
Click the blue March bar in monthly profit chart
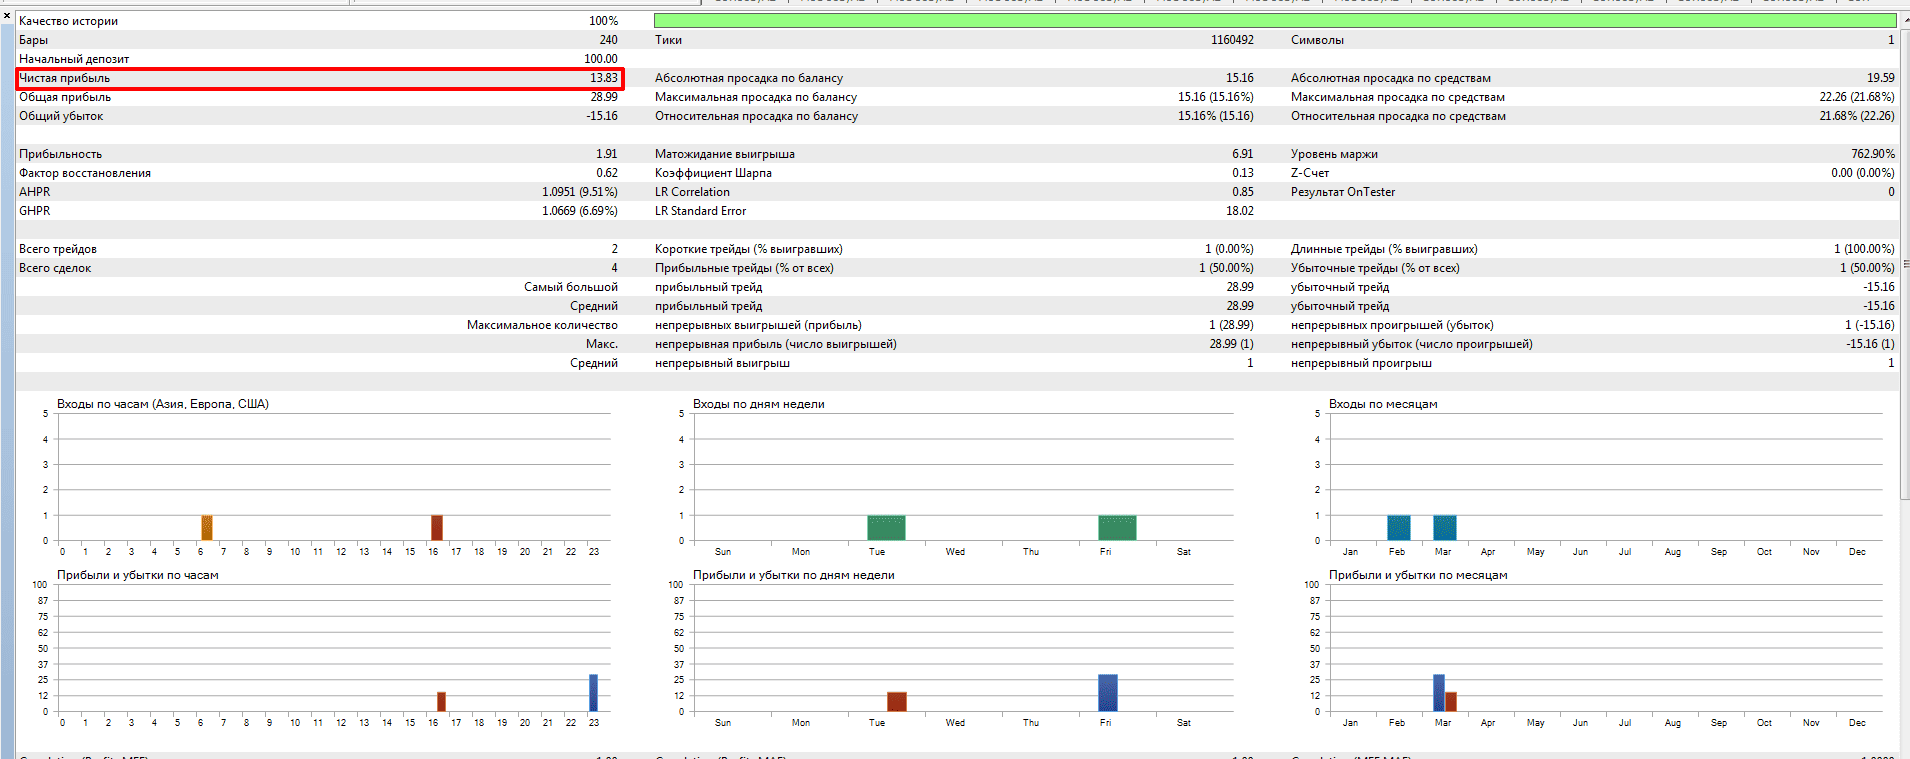[1439, 693]
